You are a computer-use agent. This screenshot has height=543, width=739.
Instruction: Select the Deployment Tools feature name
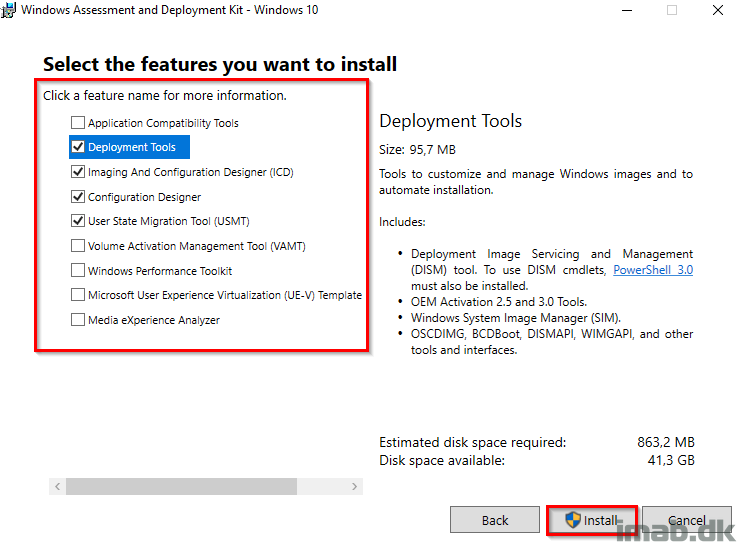(131, 147)
